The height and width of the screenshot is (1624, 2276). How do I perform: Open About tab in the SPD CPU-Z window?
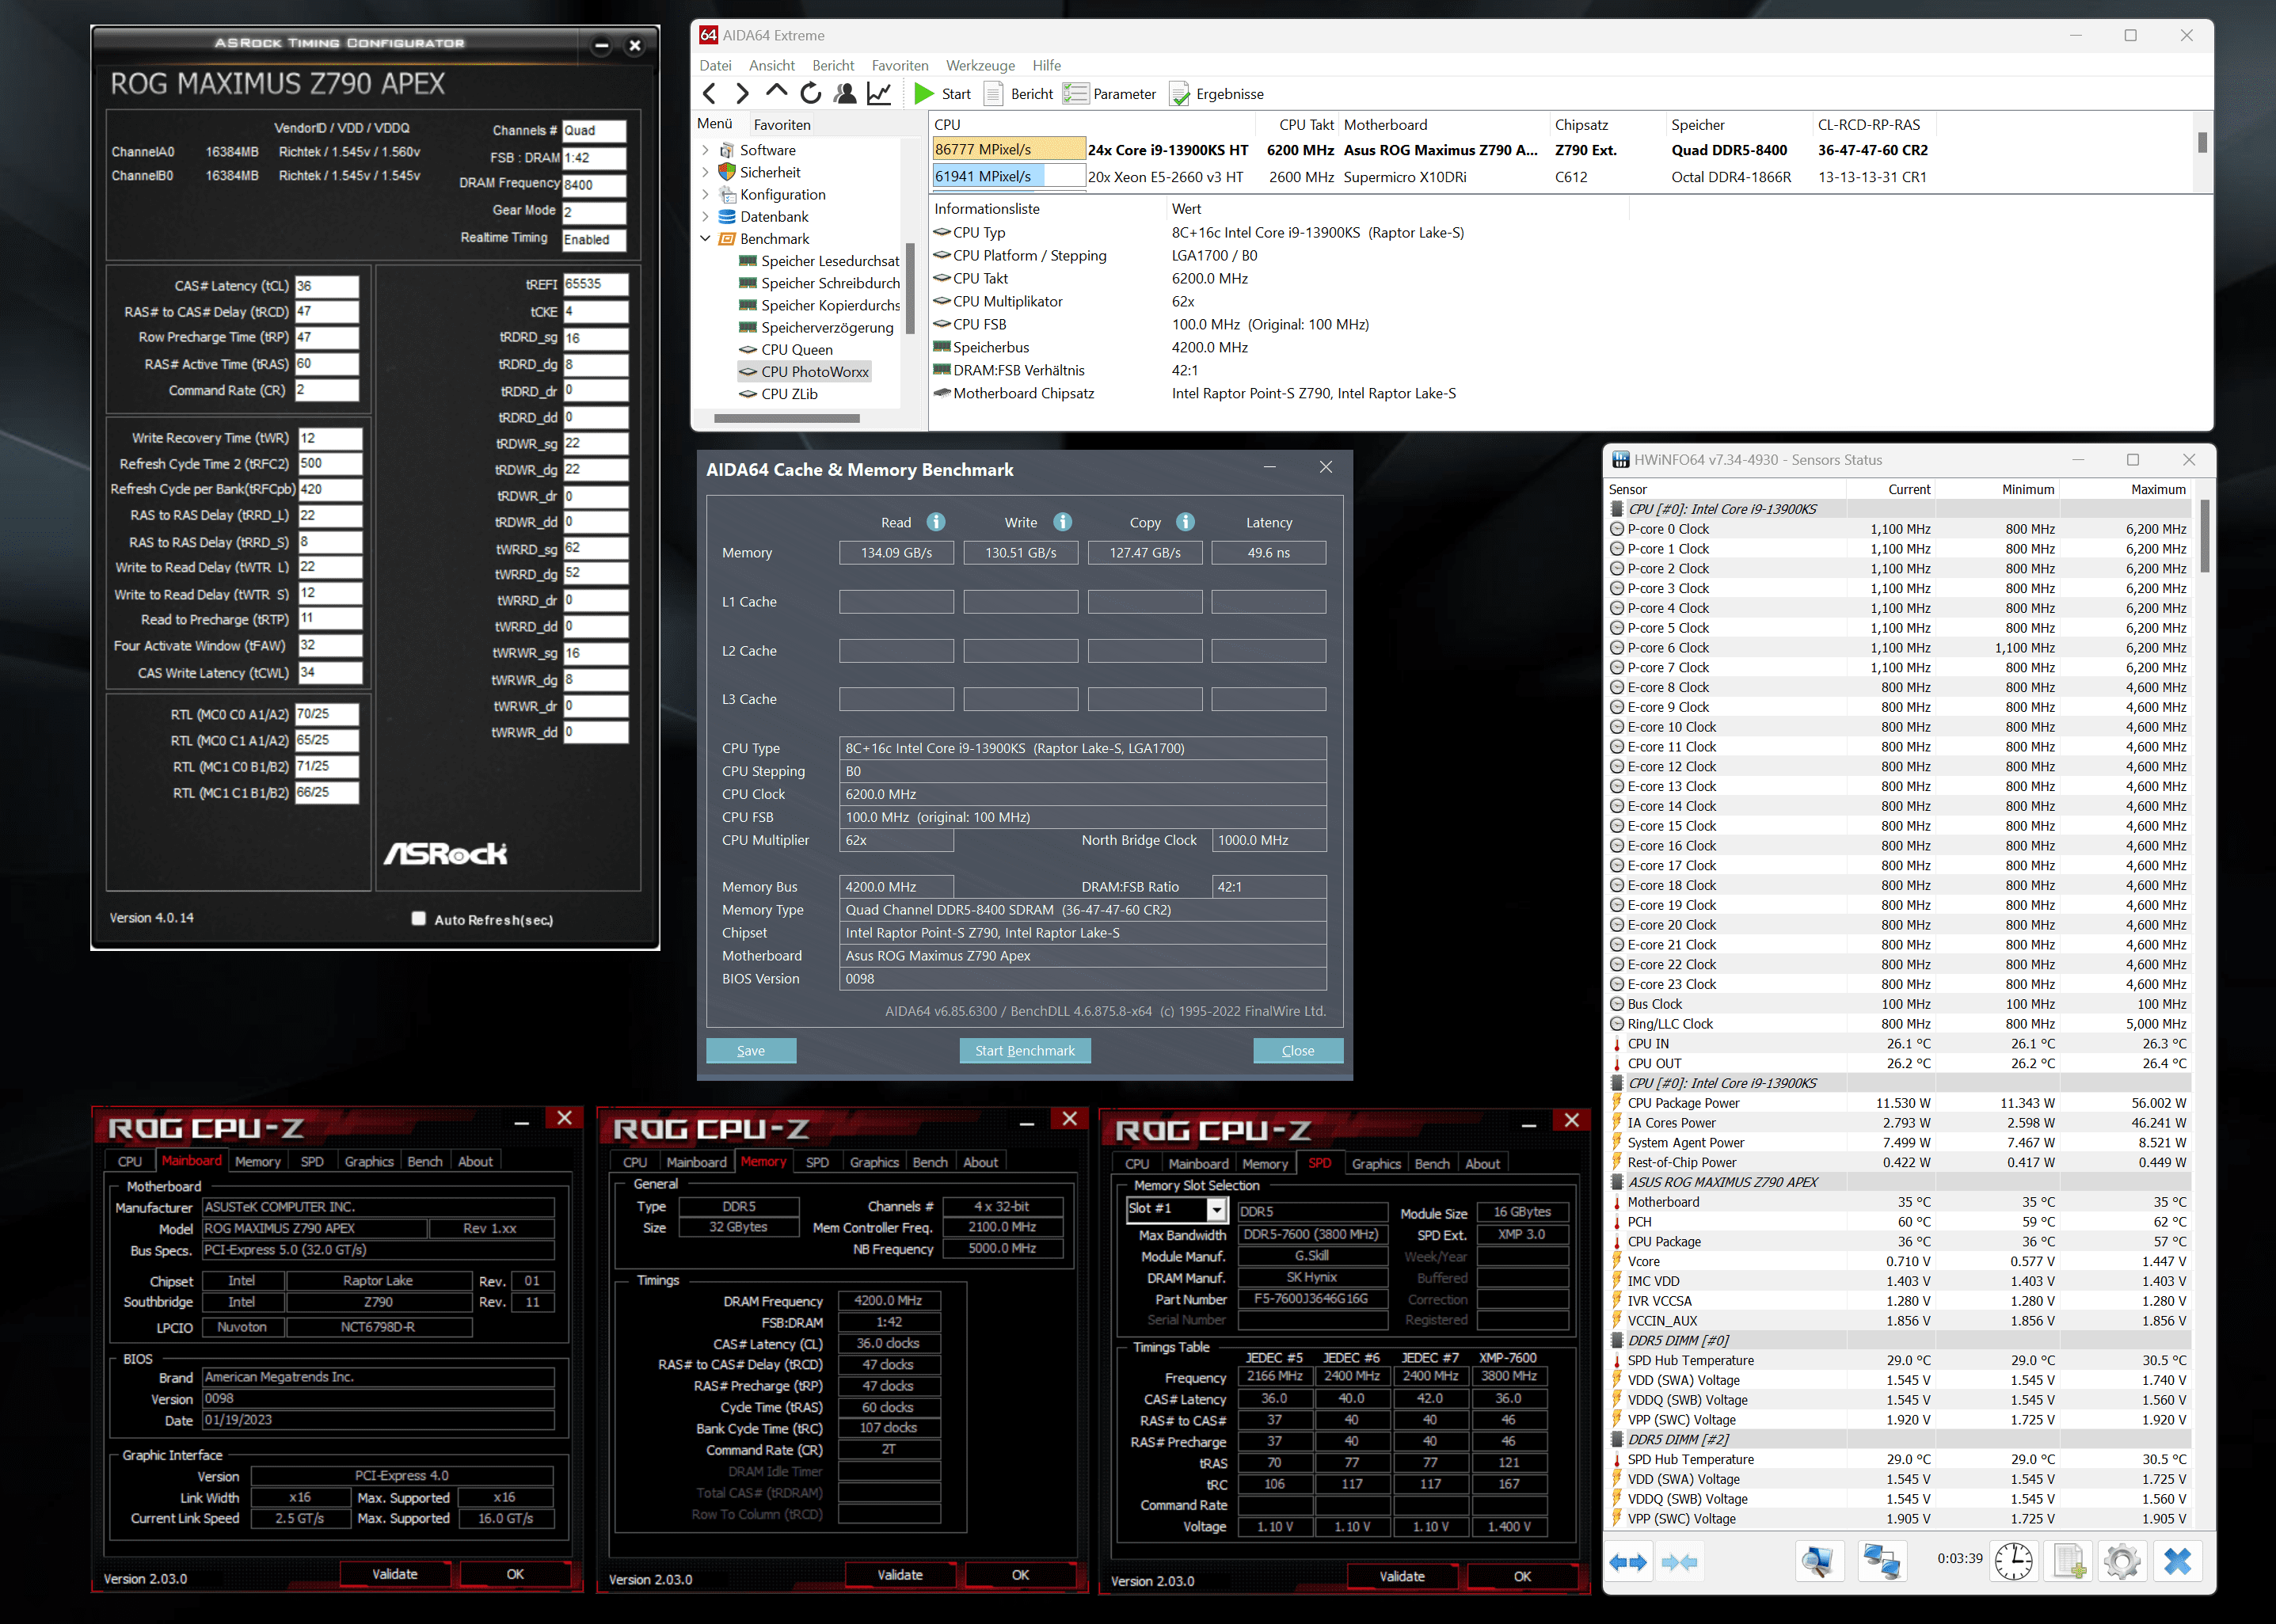click(x=1482, y=1164)
